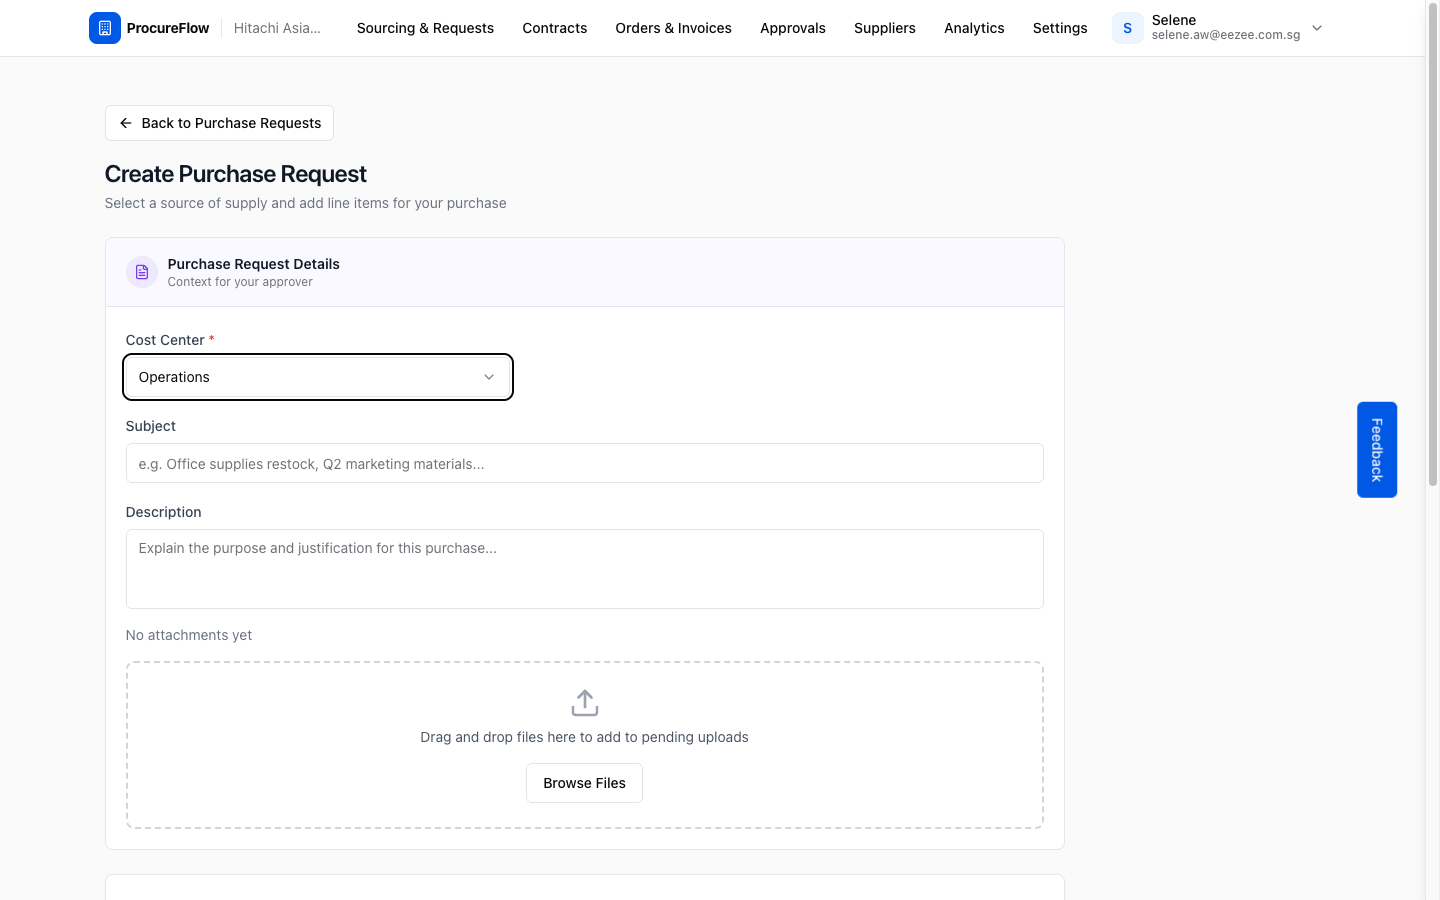This screenshot has width=1440, height=900.
Task: Click the ProcureFlow building logo icon
Action: [x=105, y=28]
